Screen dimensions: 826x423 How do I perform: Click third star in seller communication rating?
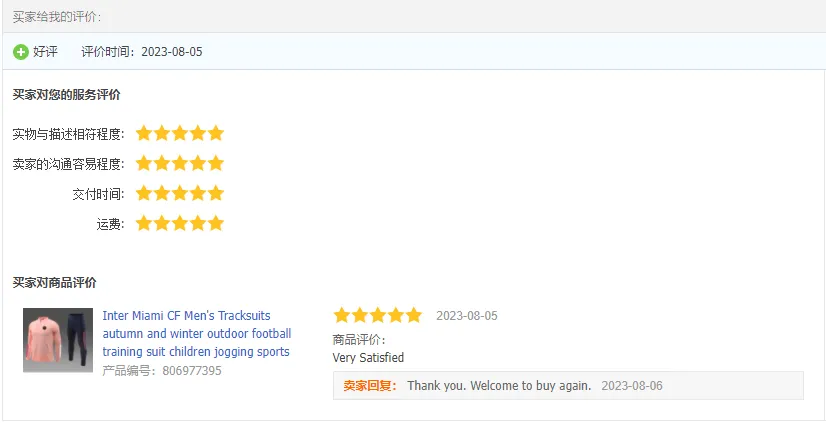180,163
